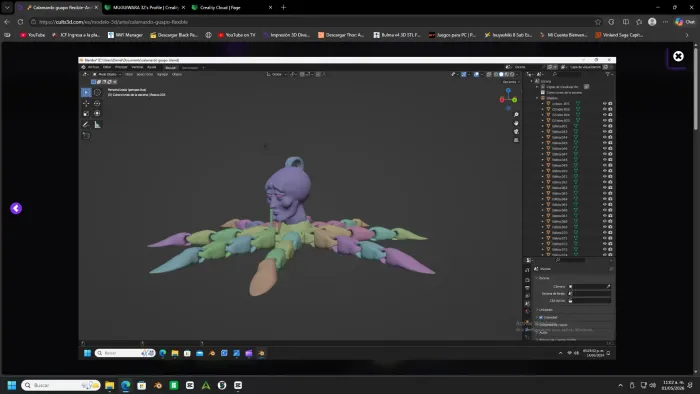The height and width of the screenshot is (394, 700).
Task: Open the Editar menu in Blender
Action: pyautogui.click(x=107, y=67)
